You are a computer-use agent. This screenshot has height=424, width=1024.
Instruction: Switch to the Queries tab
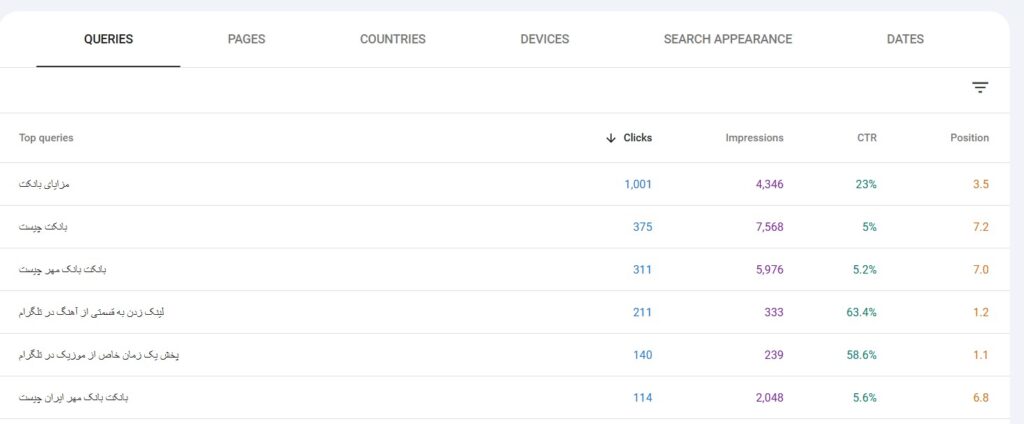click(108, 39)
